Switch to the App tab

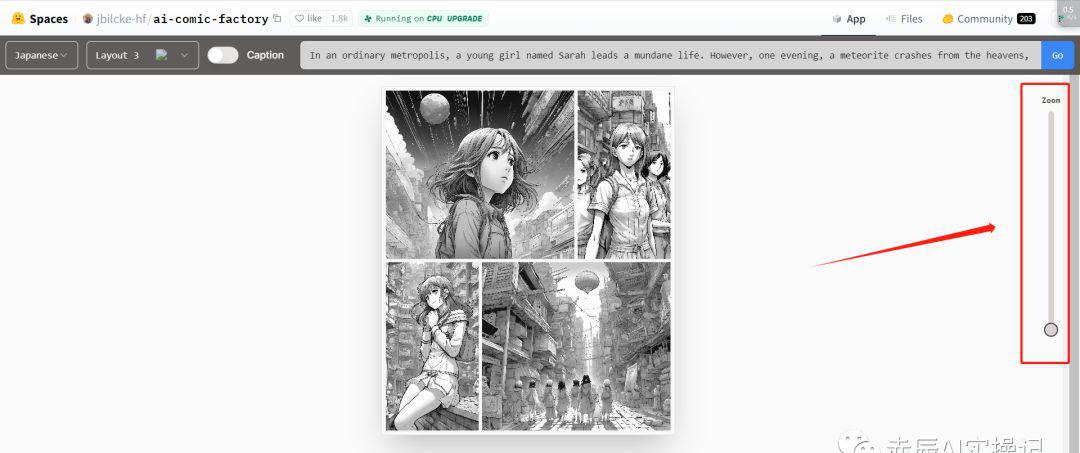(x=848, y=18)
